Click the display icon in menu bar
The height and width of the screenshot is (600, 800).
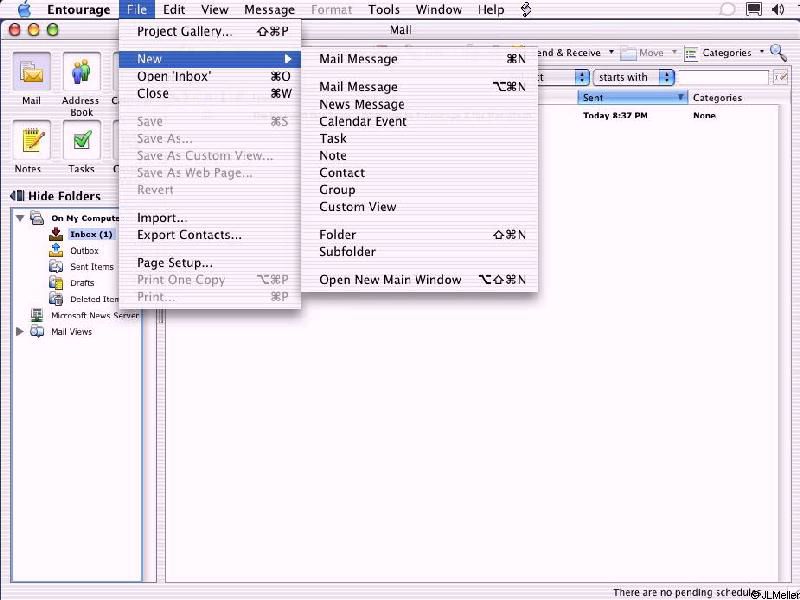pos(753,9)
